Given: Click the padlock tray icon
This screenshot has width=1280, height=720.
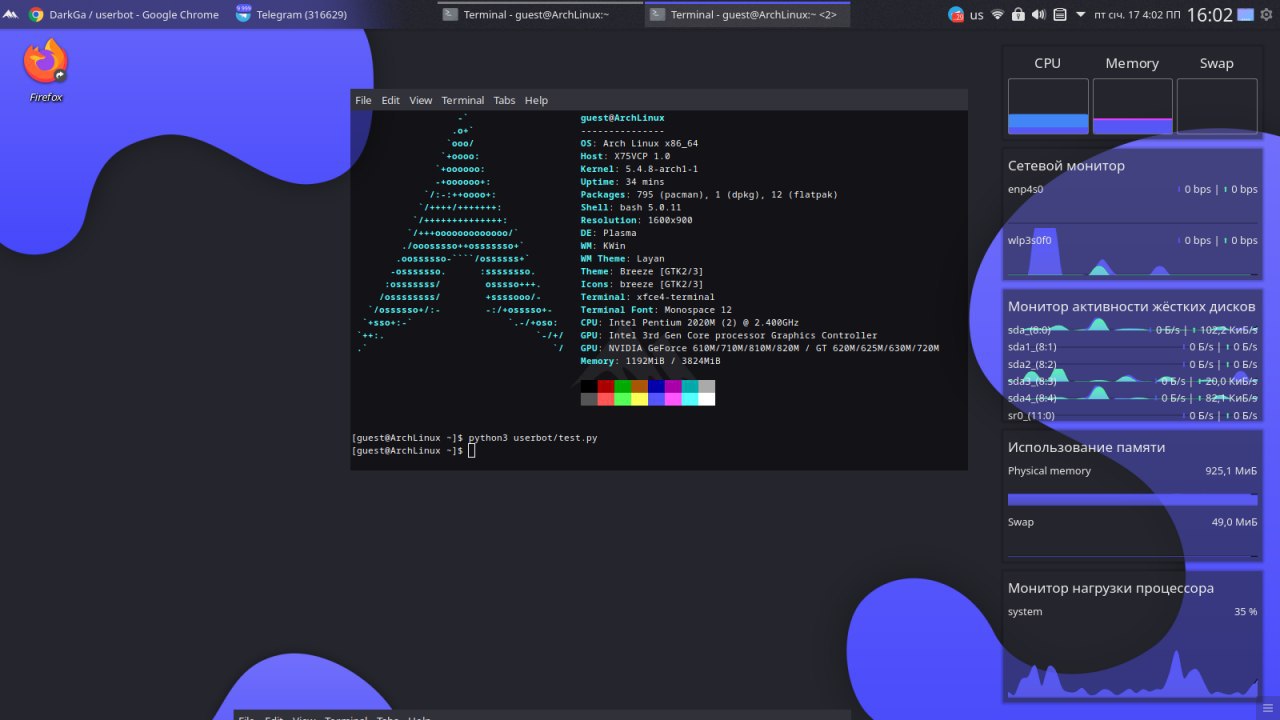Looking at the screenshot, I should coord(1018,15).
